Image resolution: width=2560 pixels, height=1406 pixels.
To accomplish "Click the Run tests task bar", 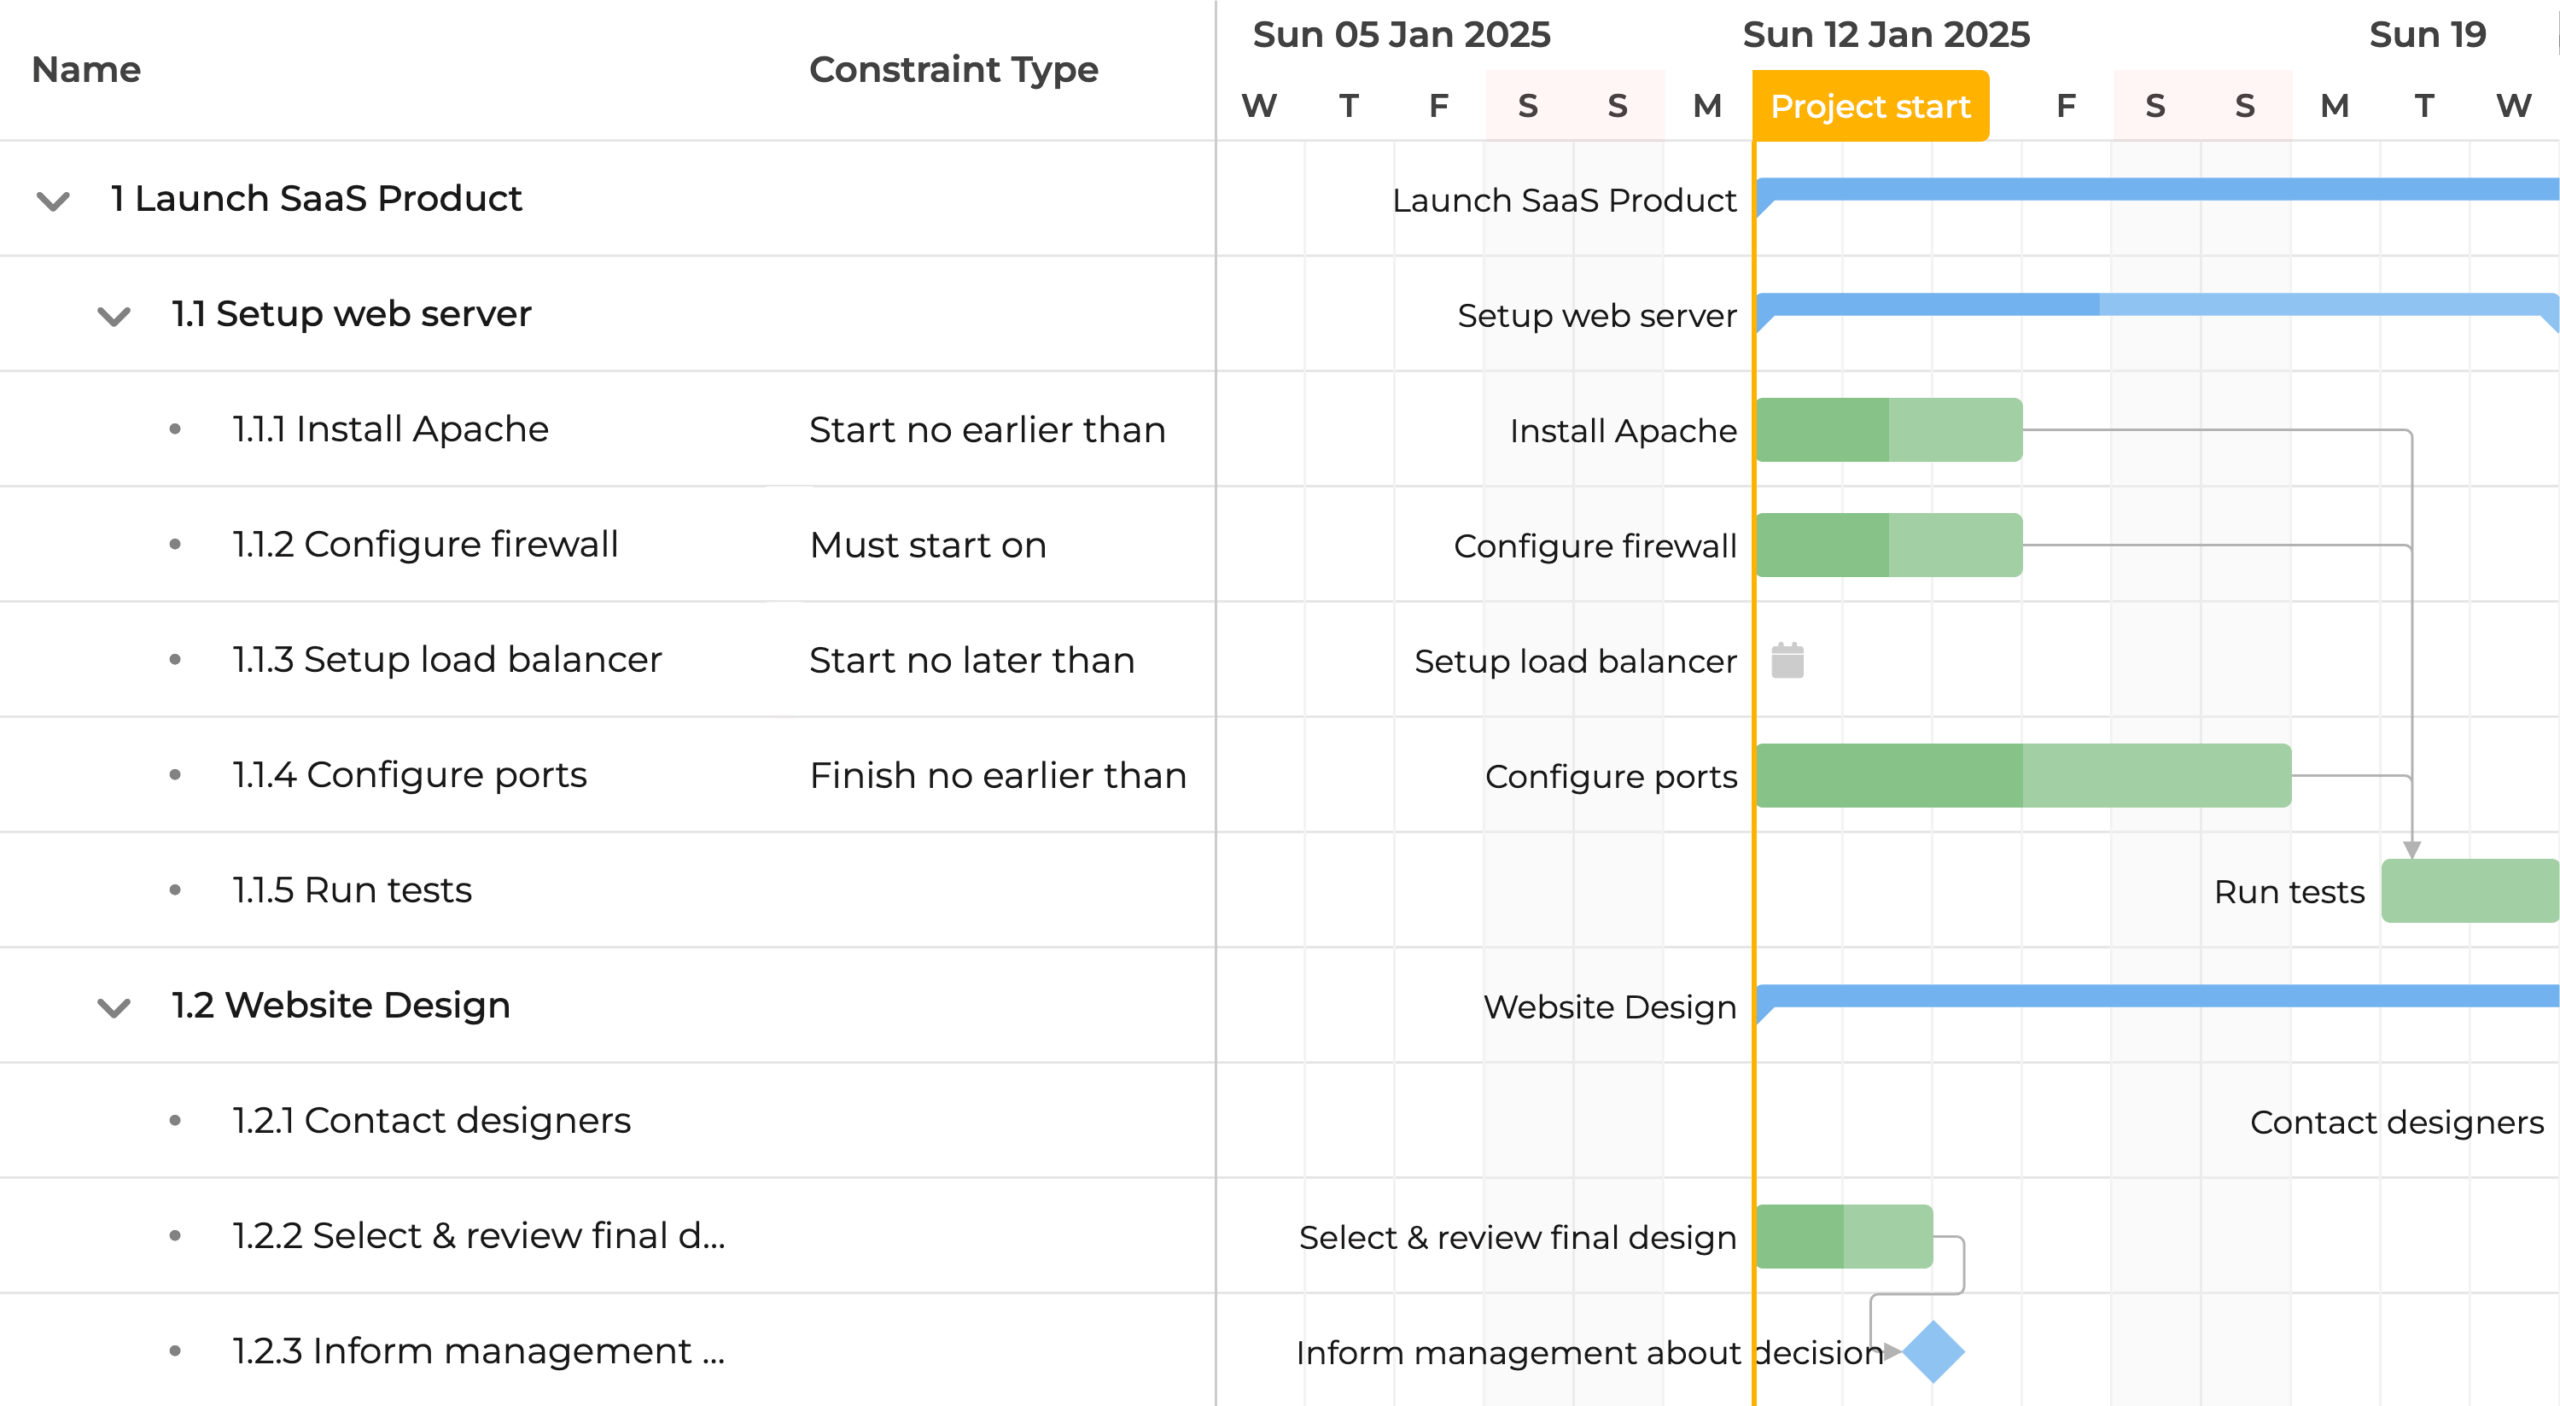I will click(x=2468, y=890).
